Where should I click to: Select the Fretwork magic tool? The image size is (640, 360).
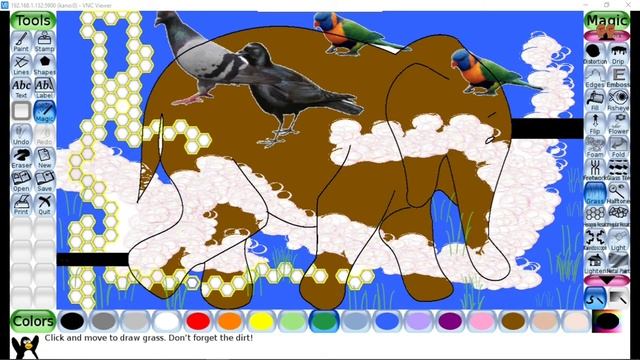(595, 170)
